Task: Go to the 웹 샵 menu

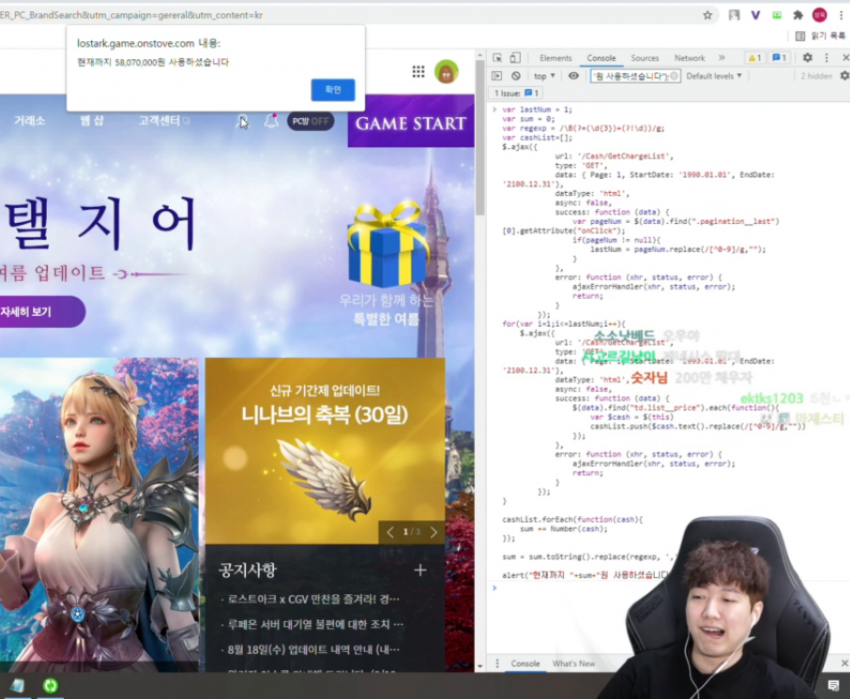Action: [92, 120]
